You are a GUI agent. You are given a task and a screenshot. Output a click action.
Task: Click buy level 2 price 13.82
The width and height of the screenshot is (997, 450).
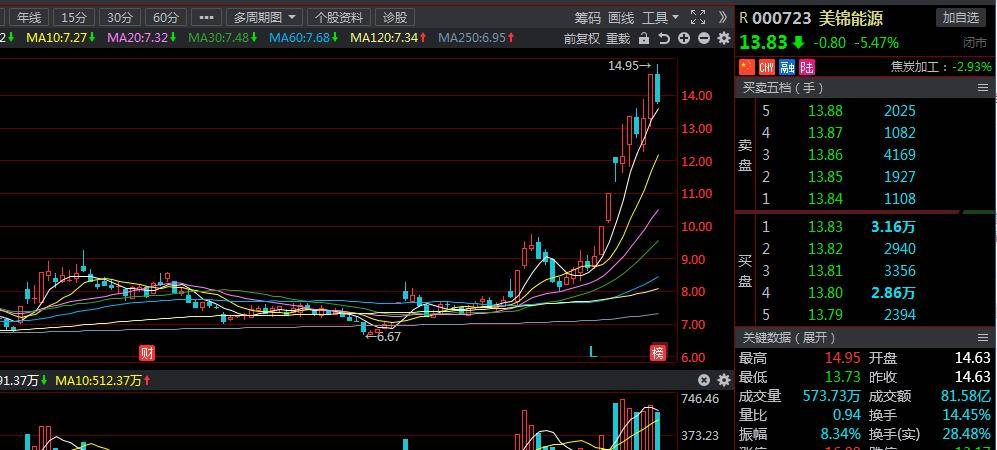click(x=825, y=249)
